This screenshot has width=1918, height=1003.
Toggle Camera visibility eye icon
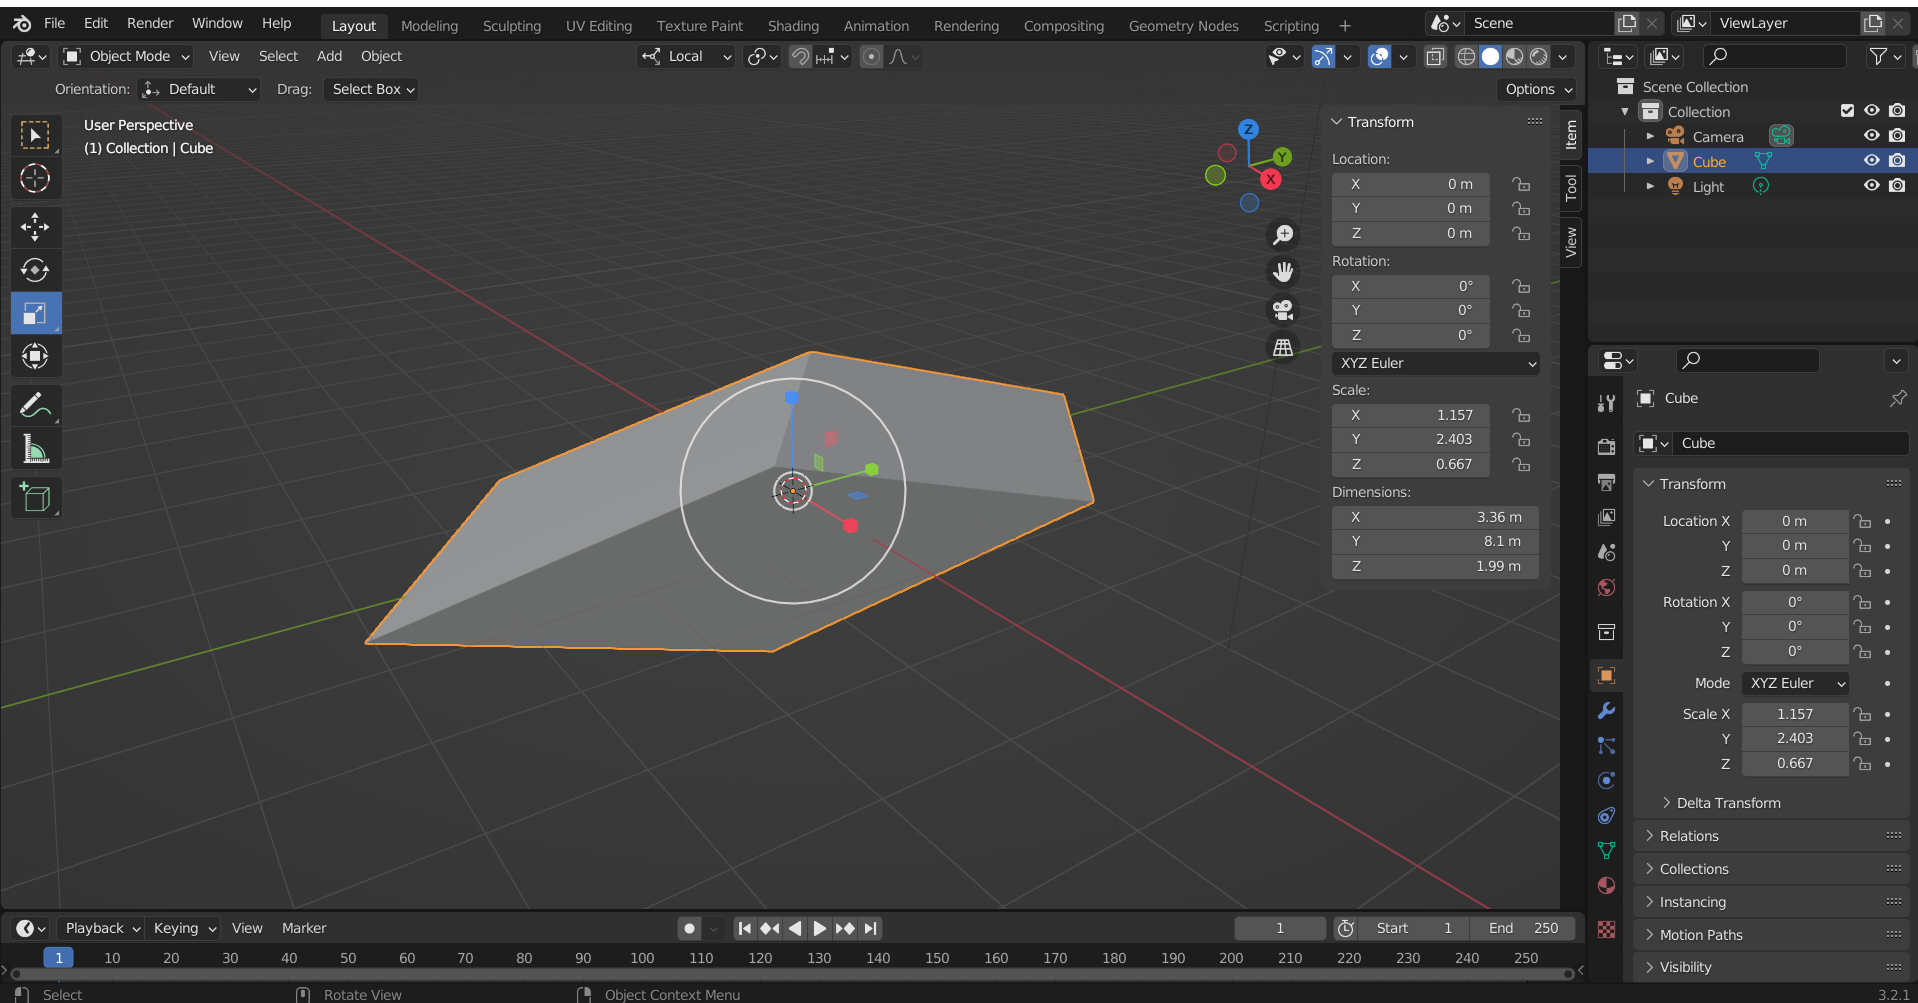(1871, 136)
